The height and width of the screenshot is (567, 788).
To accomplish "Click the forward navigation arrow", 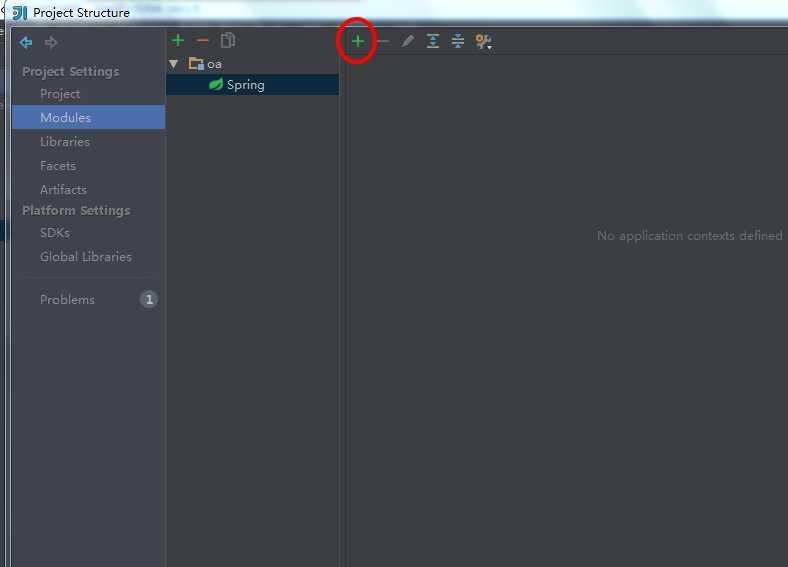I will [51, 43].
